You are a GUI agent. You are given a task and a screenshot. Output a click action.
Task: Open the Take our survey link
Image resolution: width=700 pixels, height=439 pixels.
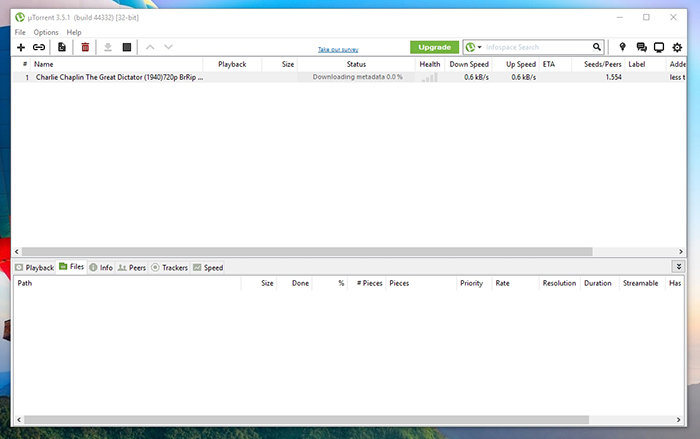click(x=338, y=49)
